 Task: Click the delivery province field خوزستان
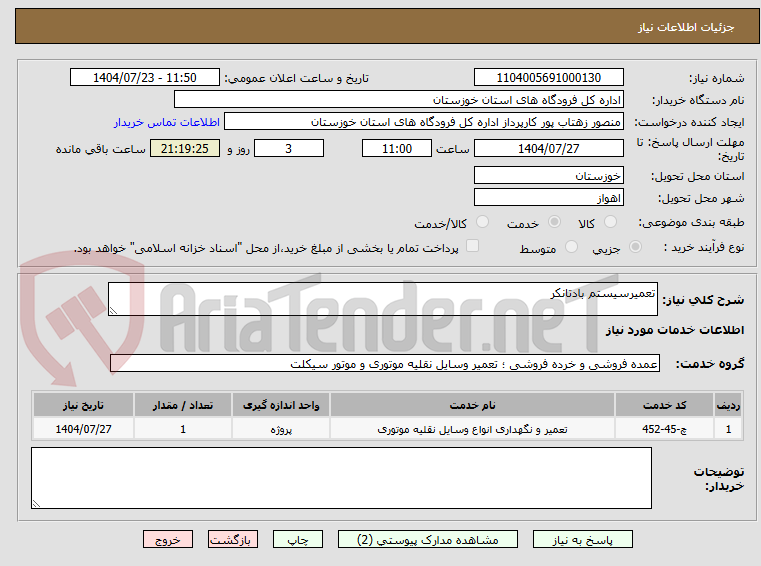click(x=548, y=175)
